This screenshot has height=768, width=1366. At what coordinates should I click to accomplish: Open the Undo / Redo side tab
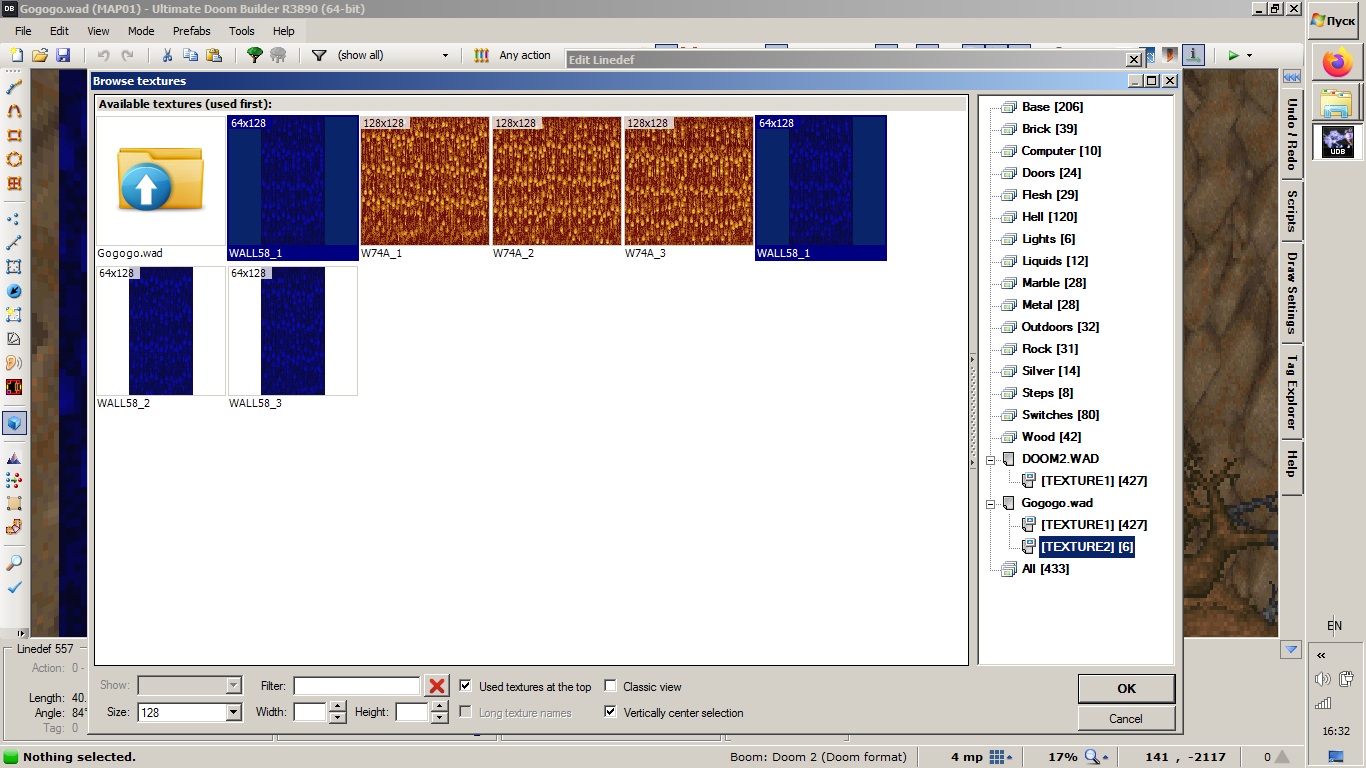[x=1292, y=133]
